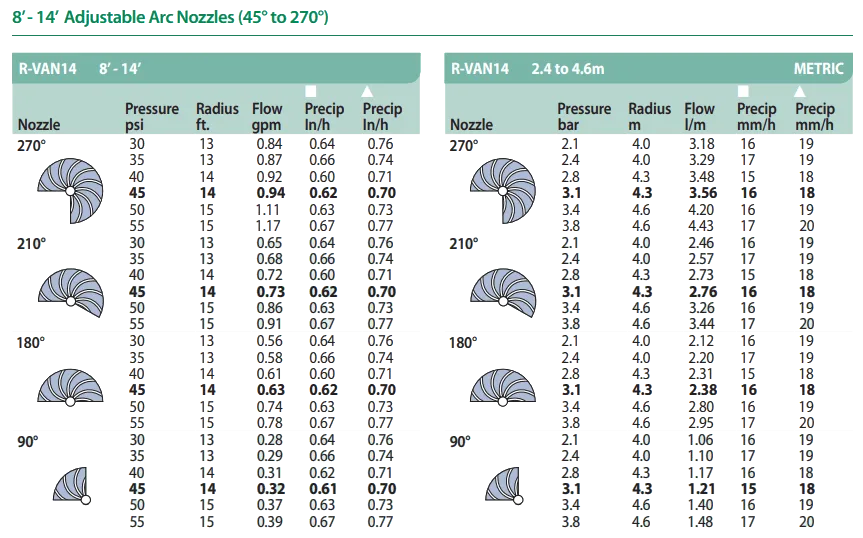Click the metric flow value 3.26
863x538 pixels.
pos(702,308)
